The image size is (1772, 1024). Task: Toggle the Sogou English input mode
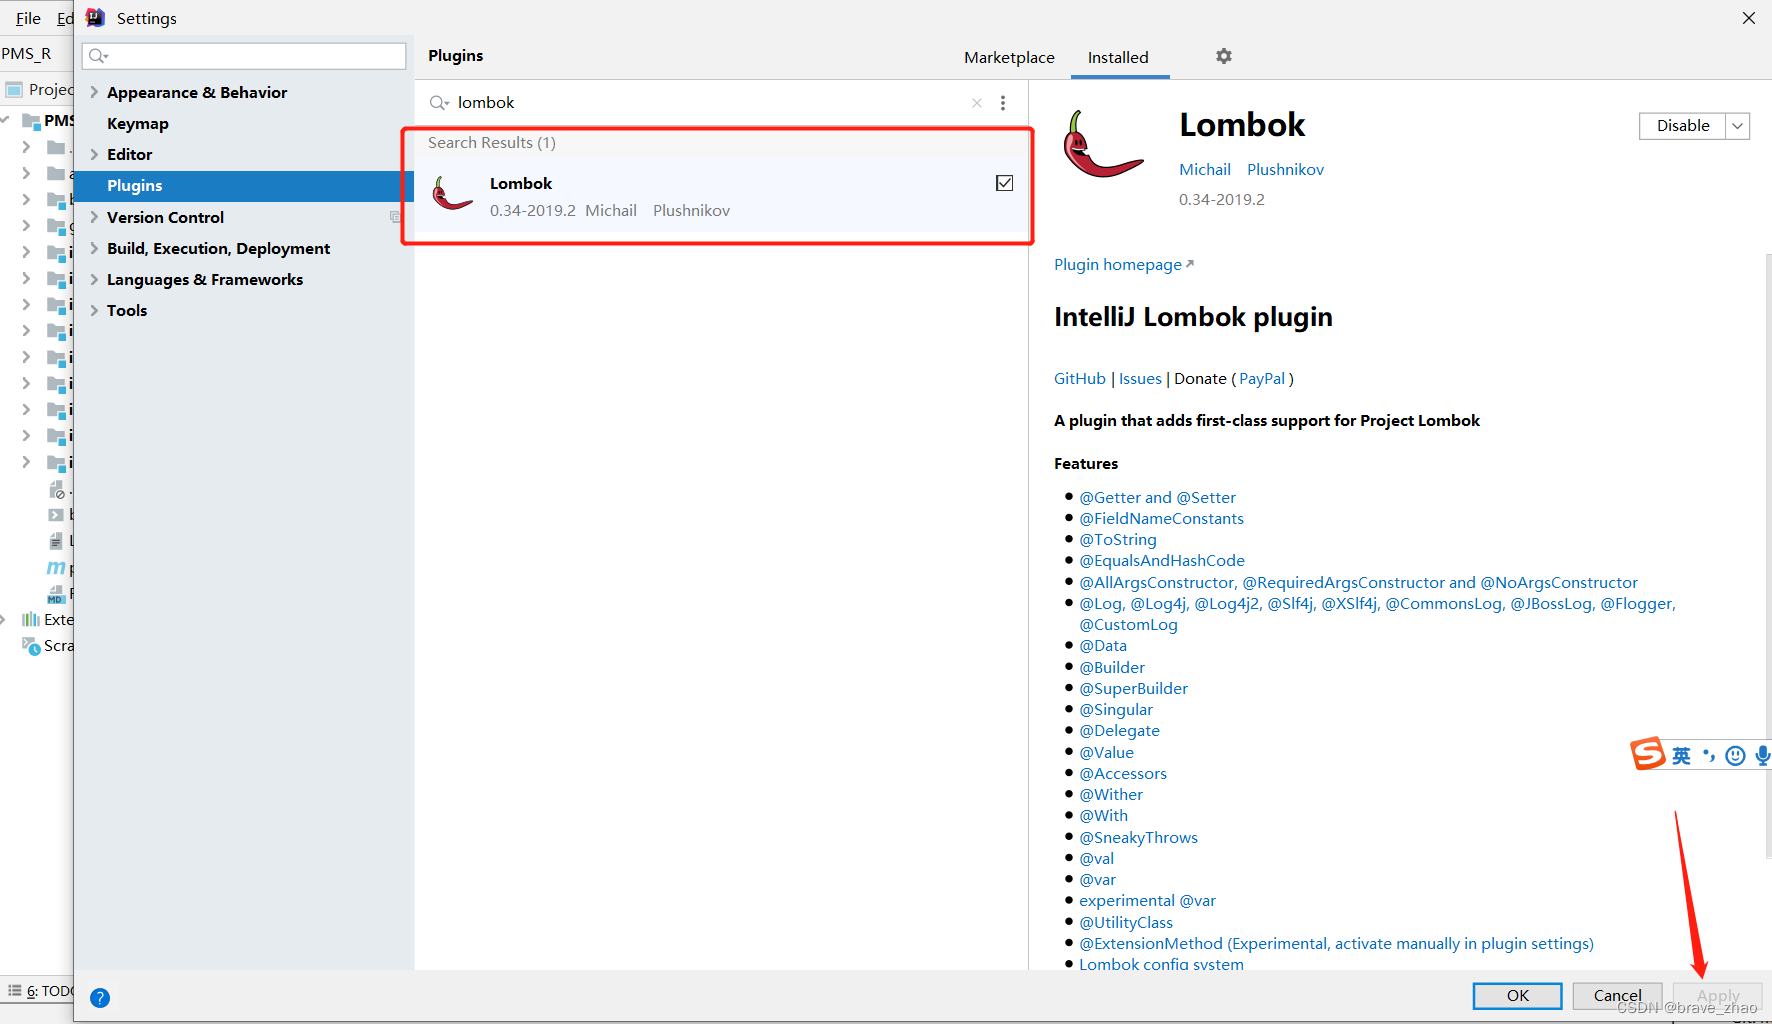click(x=1681, y=756)
